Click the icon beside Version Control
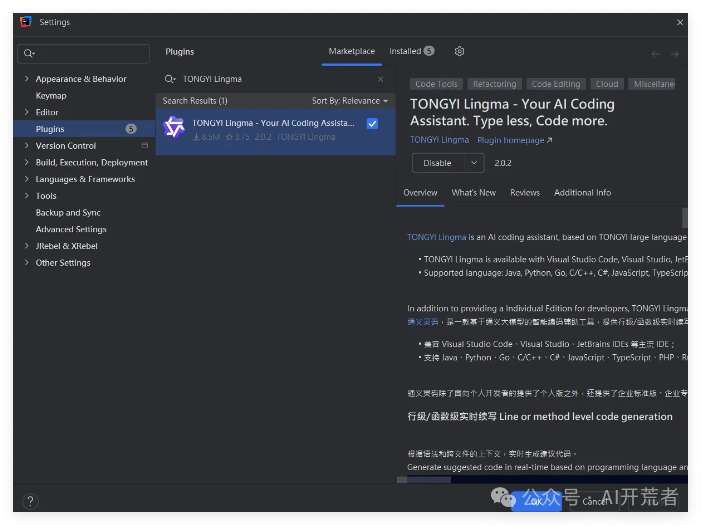The image size is (701, 525). tap(144, 146)
